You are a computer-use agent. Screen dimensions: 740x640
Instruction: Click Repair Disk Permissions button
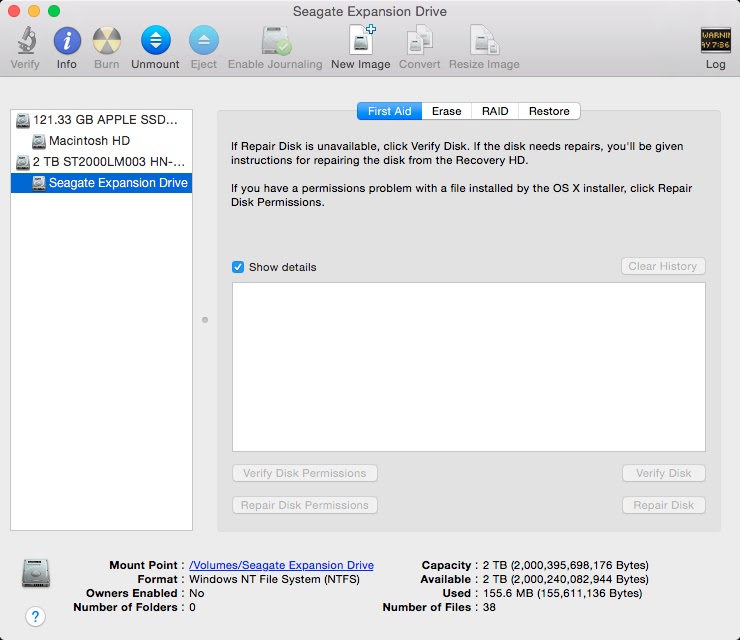[x=304, y=505]
